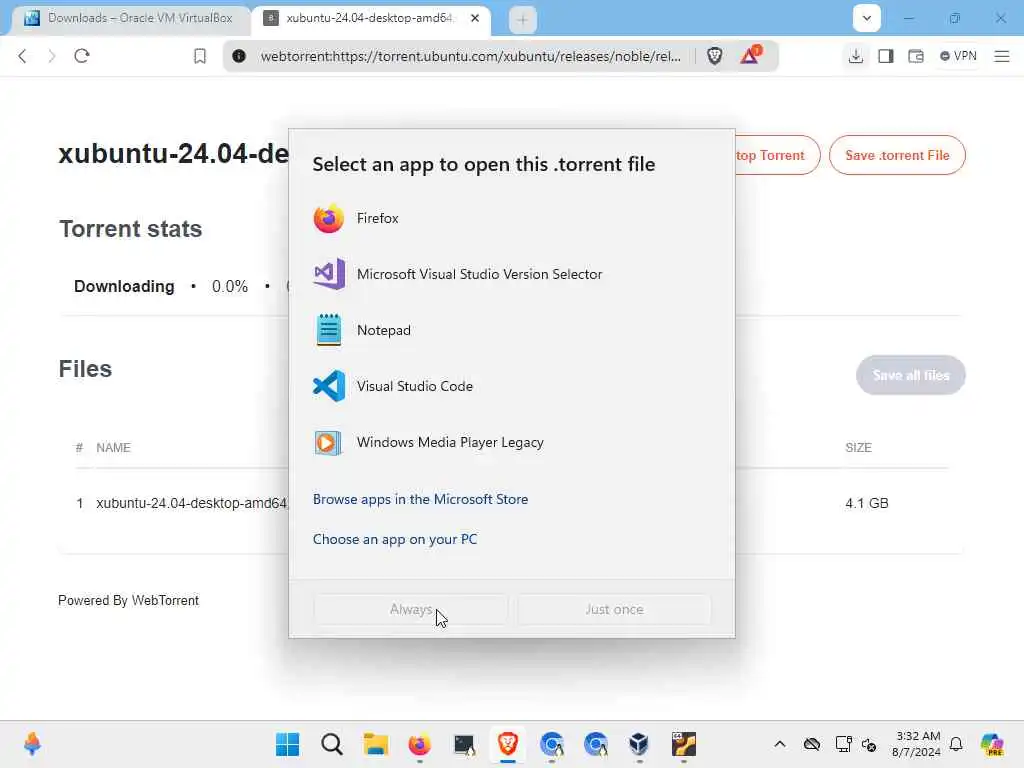1024x768 pixels.
Task: Click the webtorrent URL address bar
Action: [470, 56]
